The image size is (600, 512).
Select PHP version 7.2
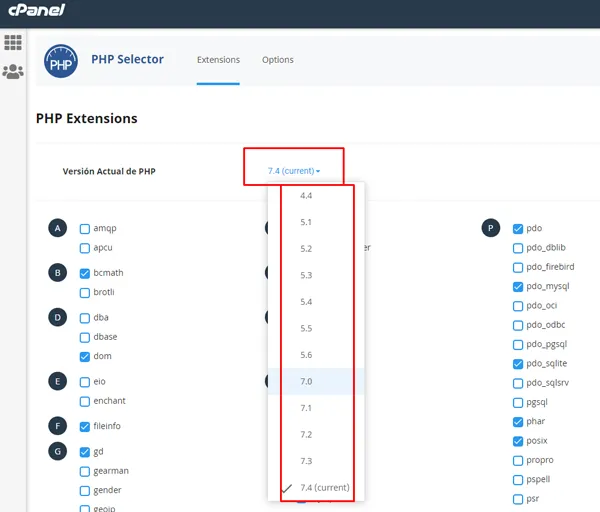pyautogui.click(x=316, y=435)
